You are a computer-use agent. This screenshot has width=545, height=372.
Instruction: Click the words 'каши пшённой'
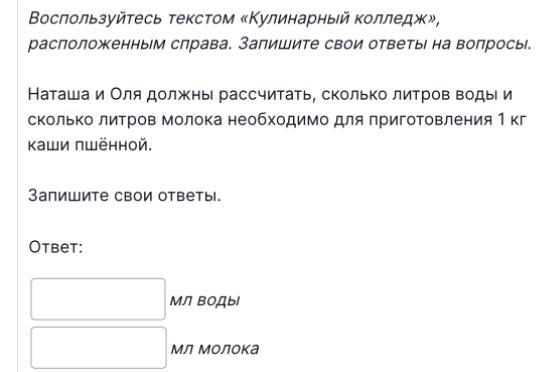tap(90, 145)
